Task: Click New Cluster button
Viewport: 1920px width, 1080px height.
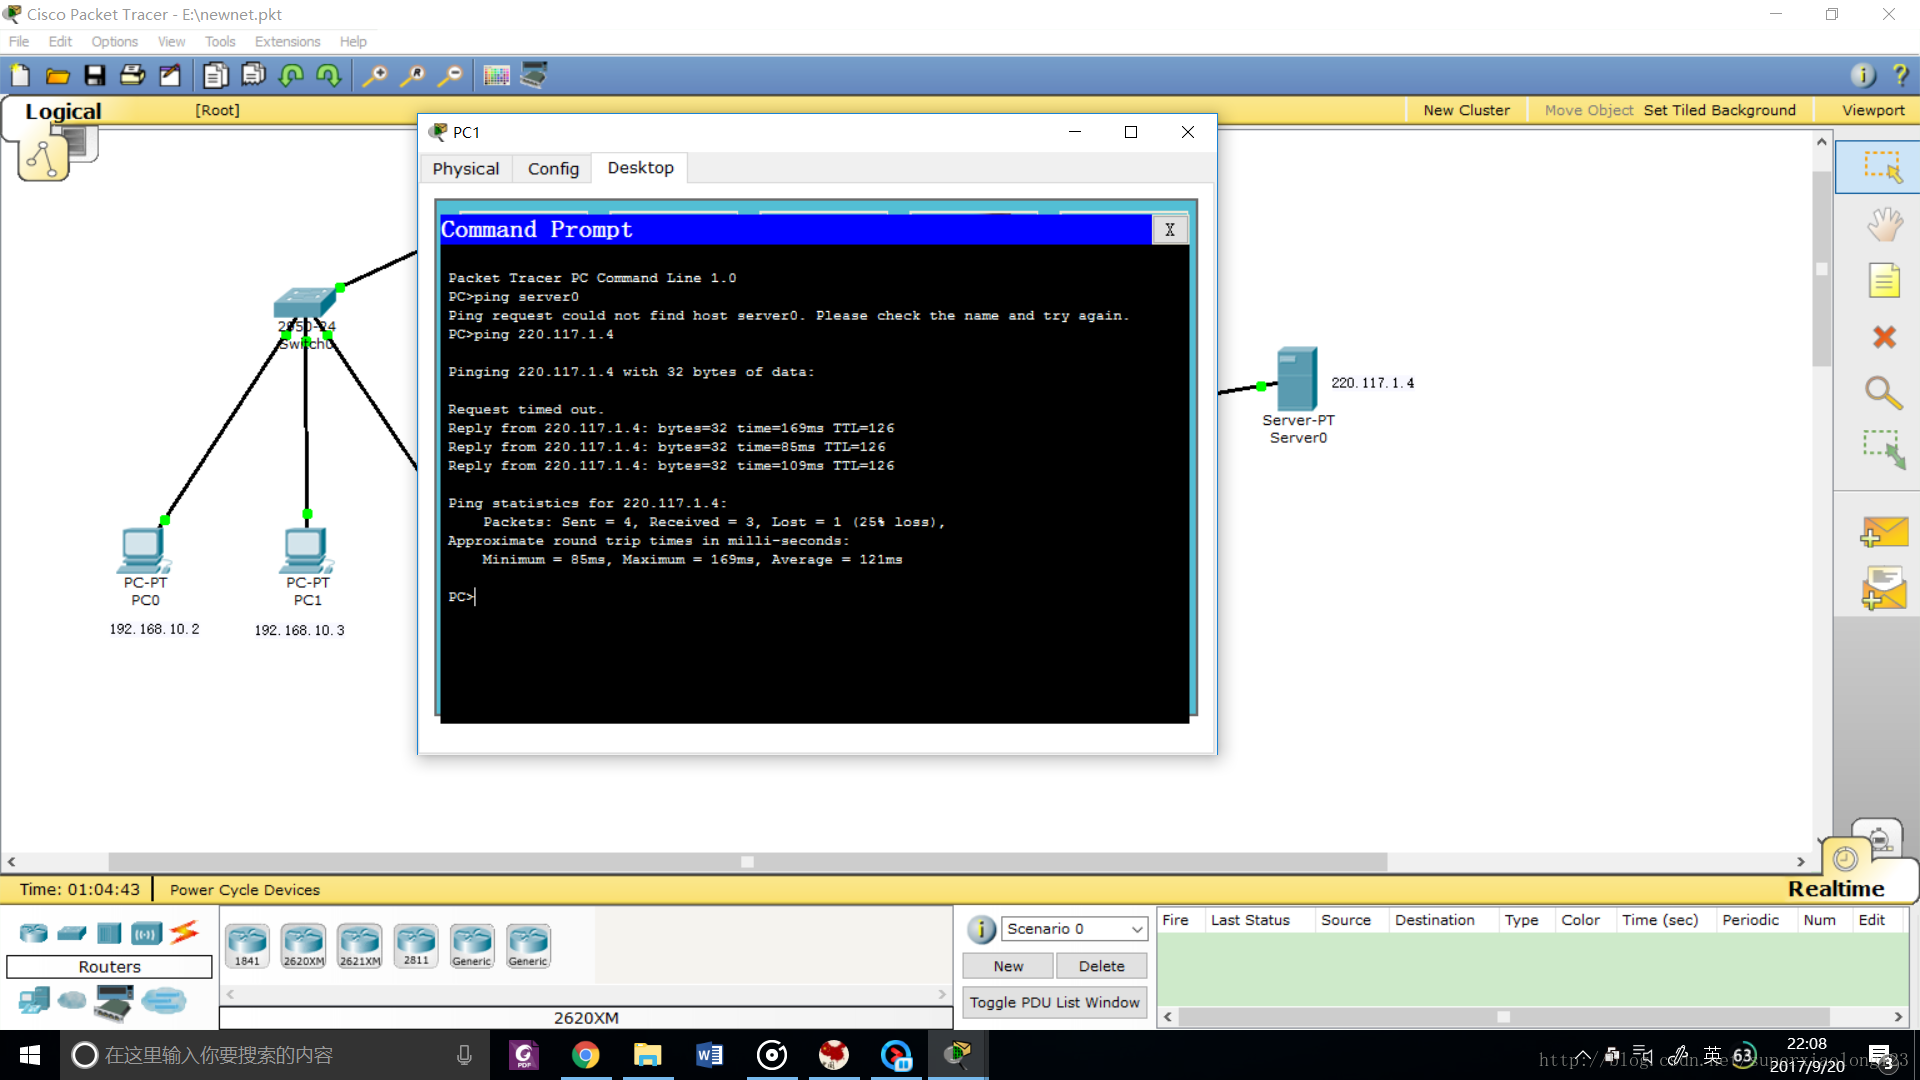Action: point(1466,110)
